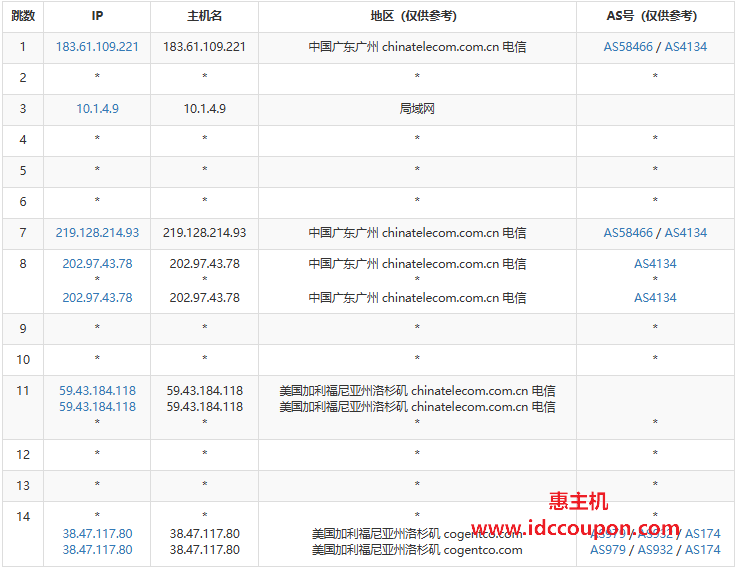Open the AS979 link in the last line

[x=608, y=550]
